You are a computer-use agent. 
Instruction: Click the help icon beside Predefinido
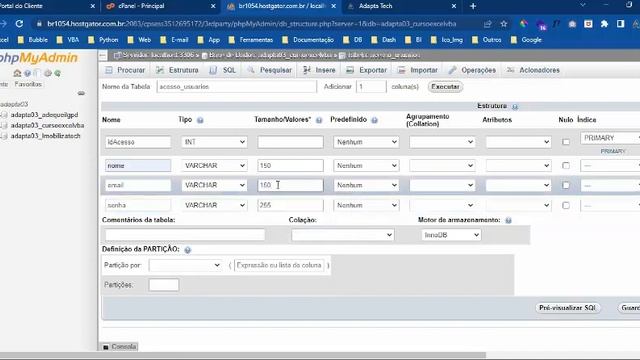click(x=374, y=120)
